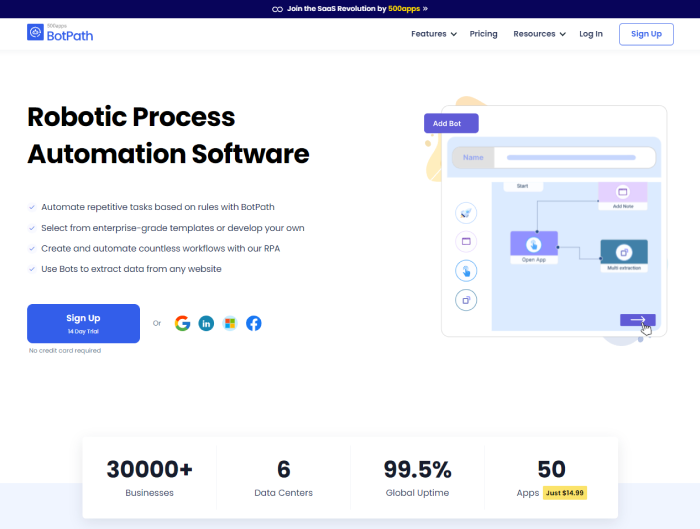Click checkmark beside enterprise-grade templates line
This screenshot has height=529, width=700.
tap(32, 228)
